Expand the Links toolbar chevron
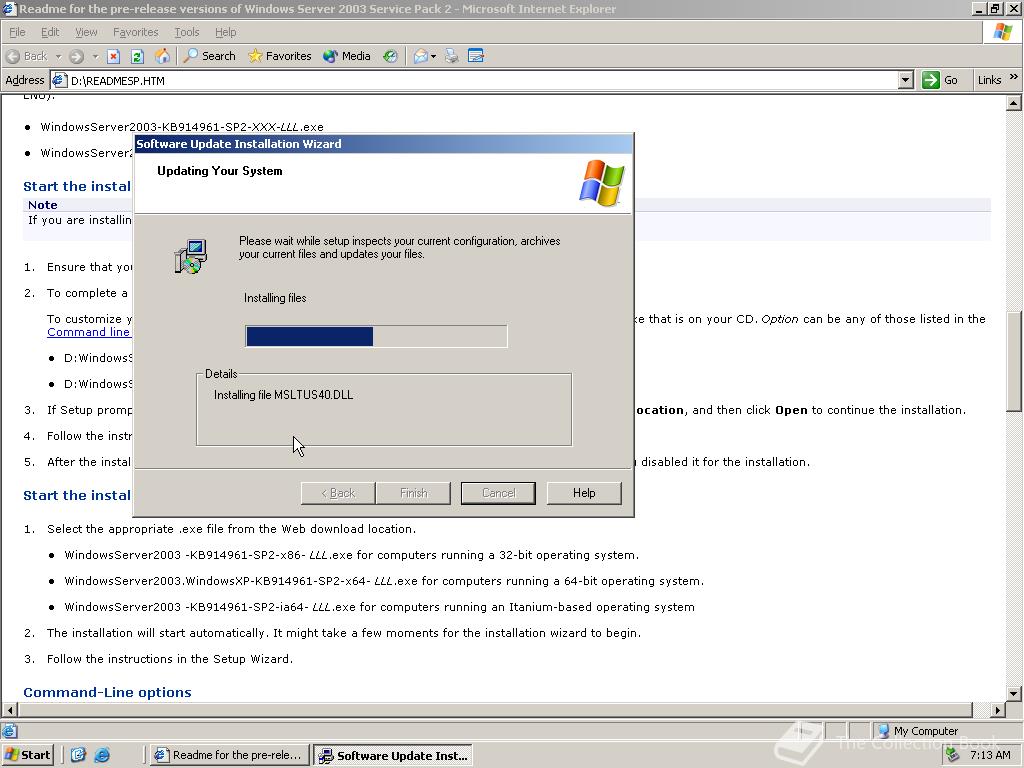This screenshot has height=768, width=1024. point(1014,77)
